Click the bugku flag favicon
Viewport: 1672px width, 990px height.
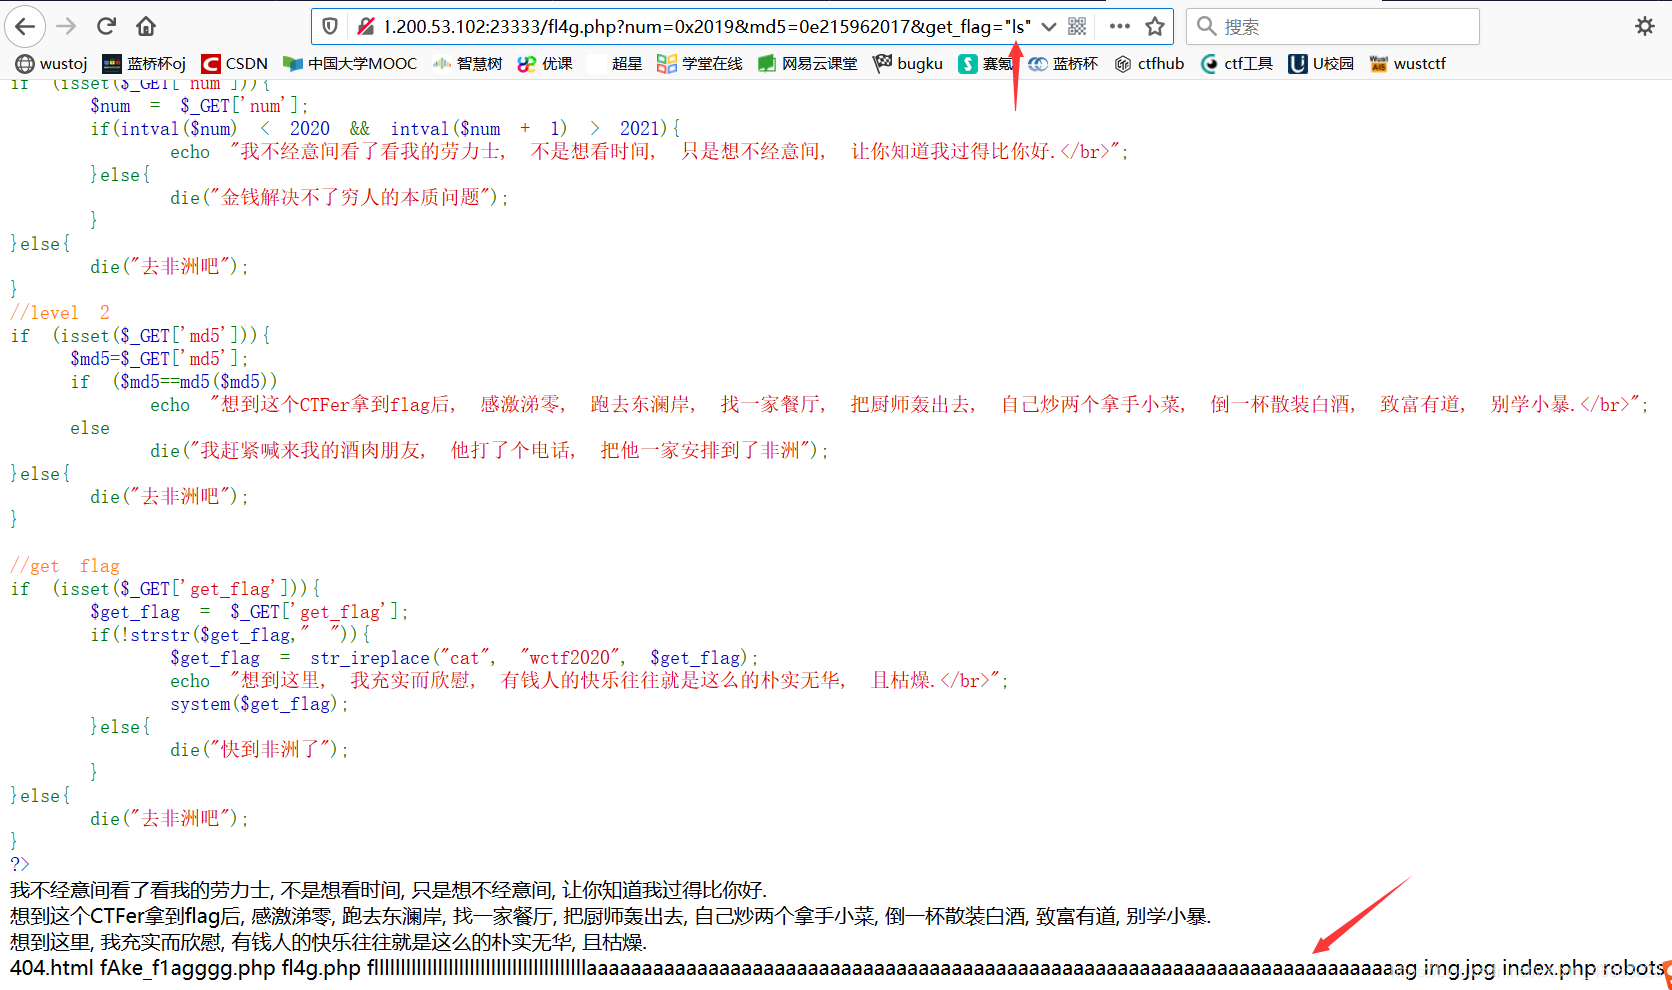(x=882, y=63)
